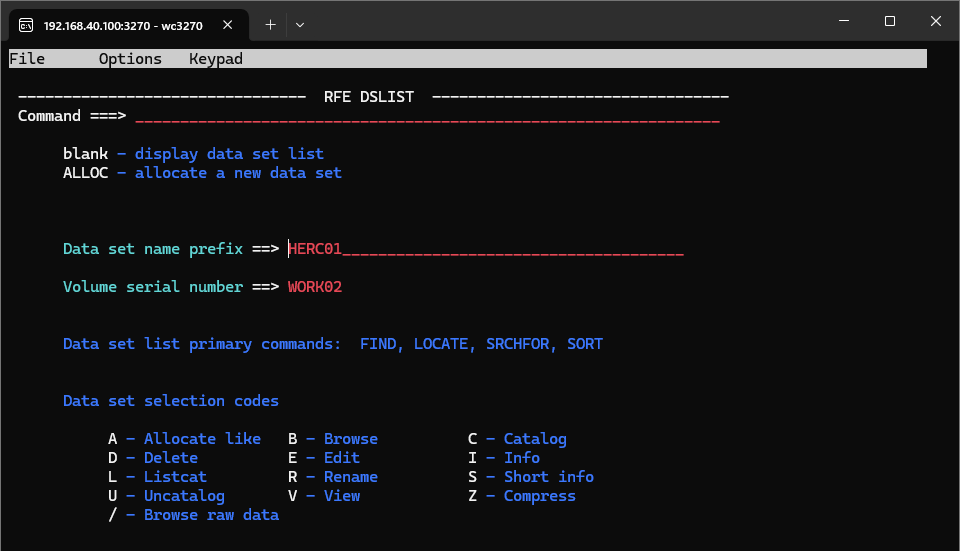The width and height of the screenshot is (960, 551).
Task: Open the File menu
Action: (27, 59)
